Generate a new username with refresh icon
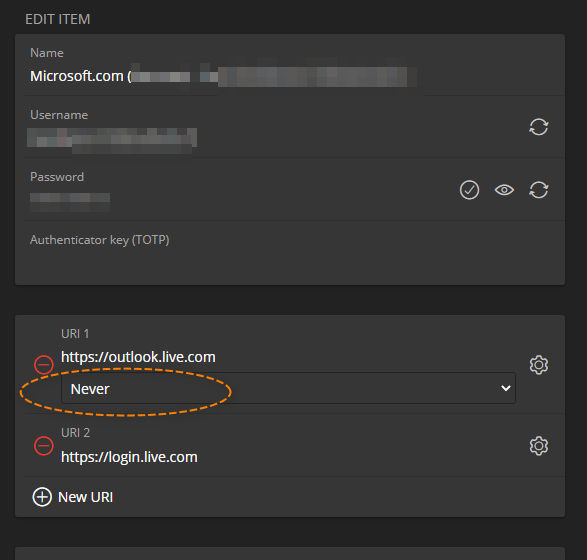Image resolution: width=587 pixels, height=560 pixels. pos(538,127)
